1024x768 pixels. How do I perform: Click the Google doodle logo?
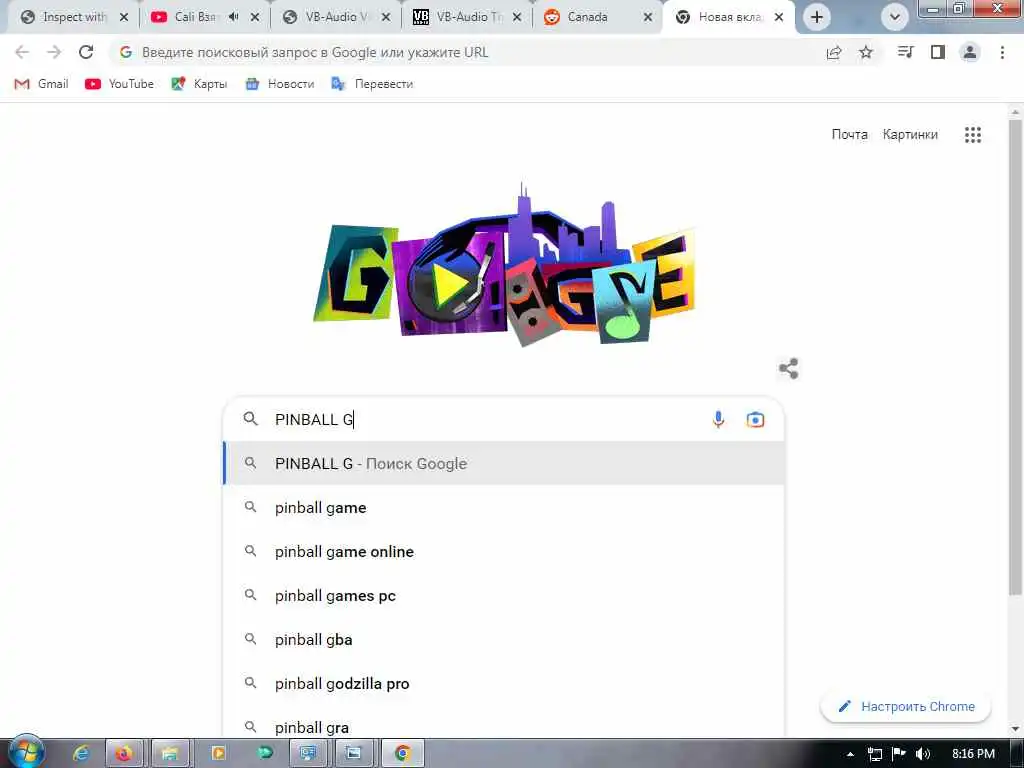coord(504,264)
